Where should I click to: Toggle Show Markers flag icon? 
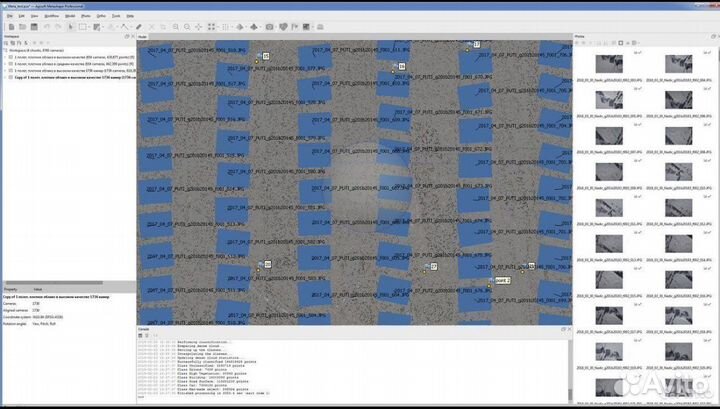pos(294,27)
